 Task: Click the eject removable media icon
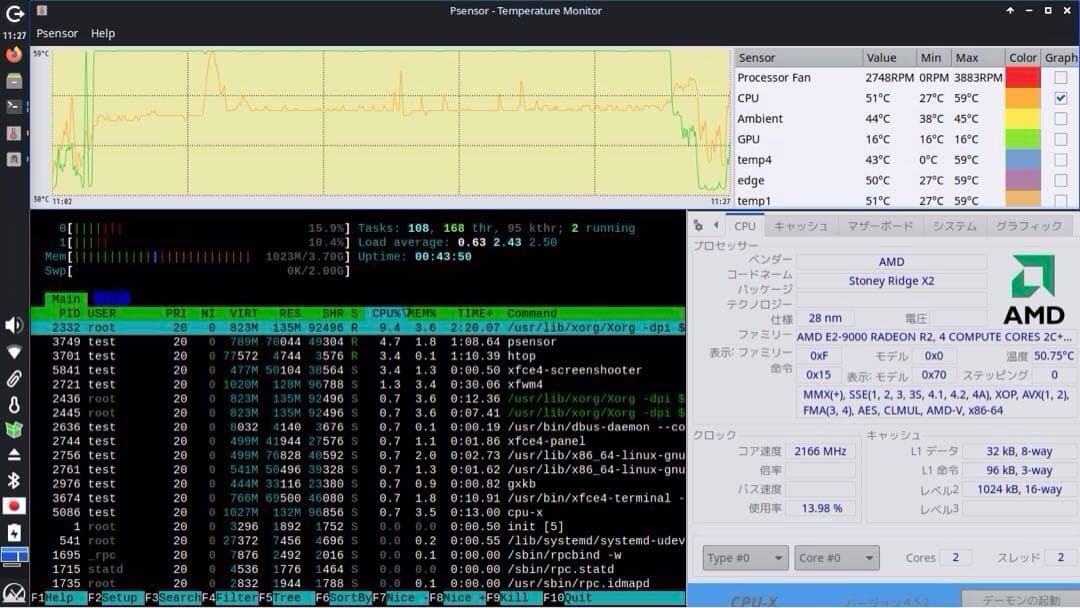tap(14, 454)
